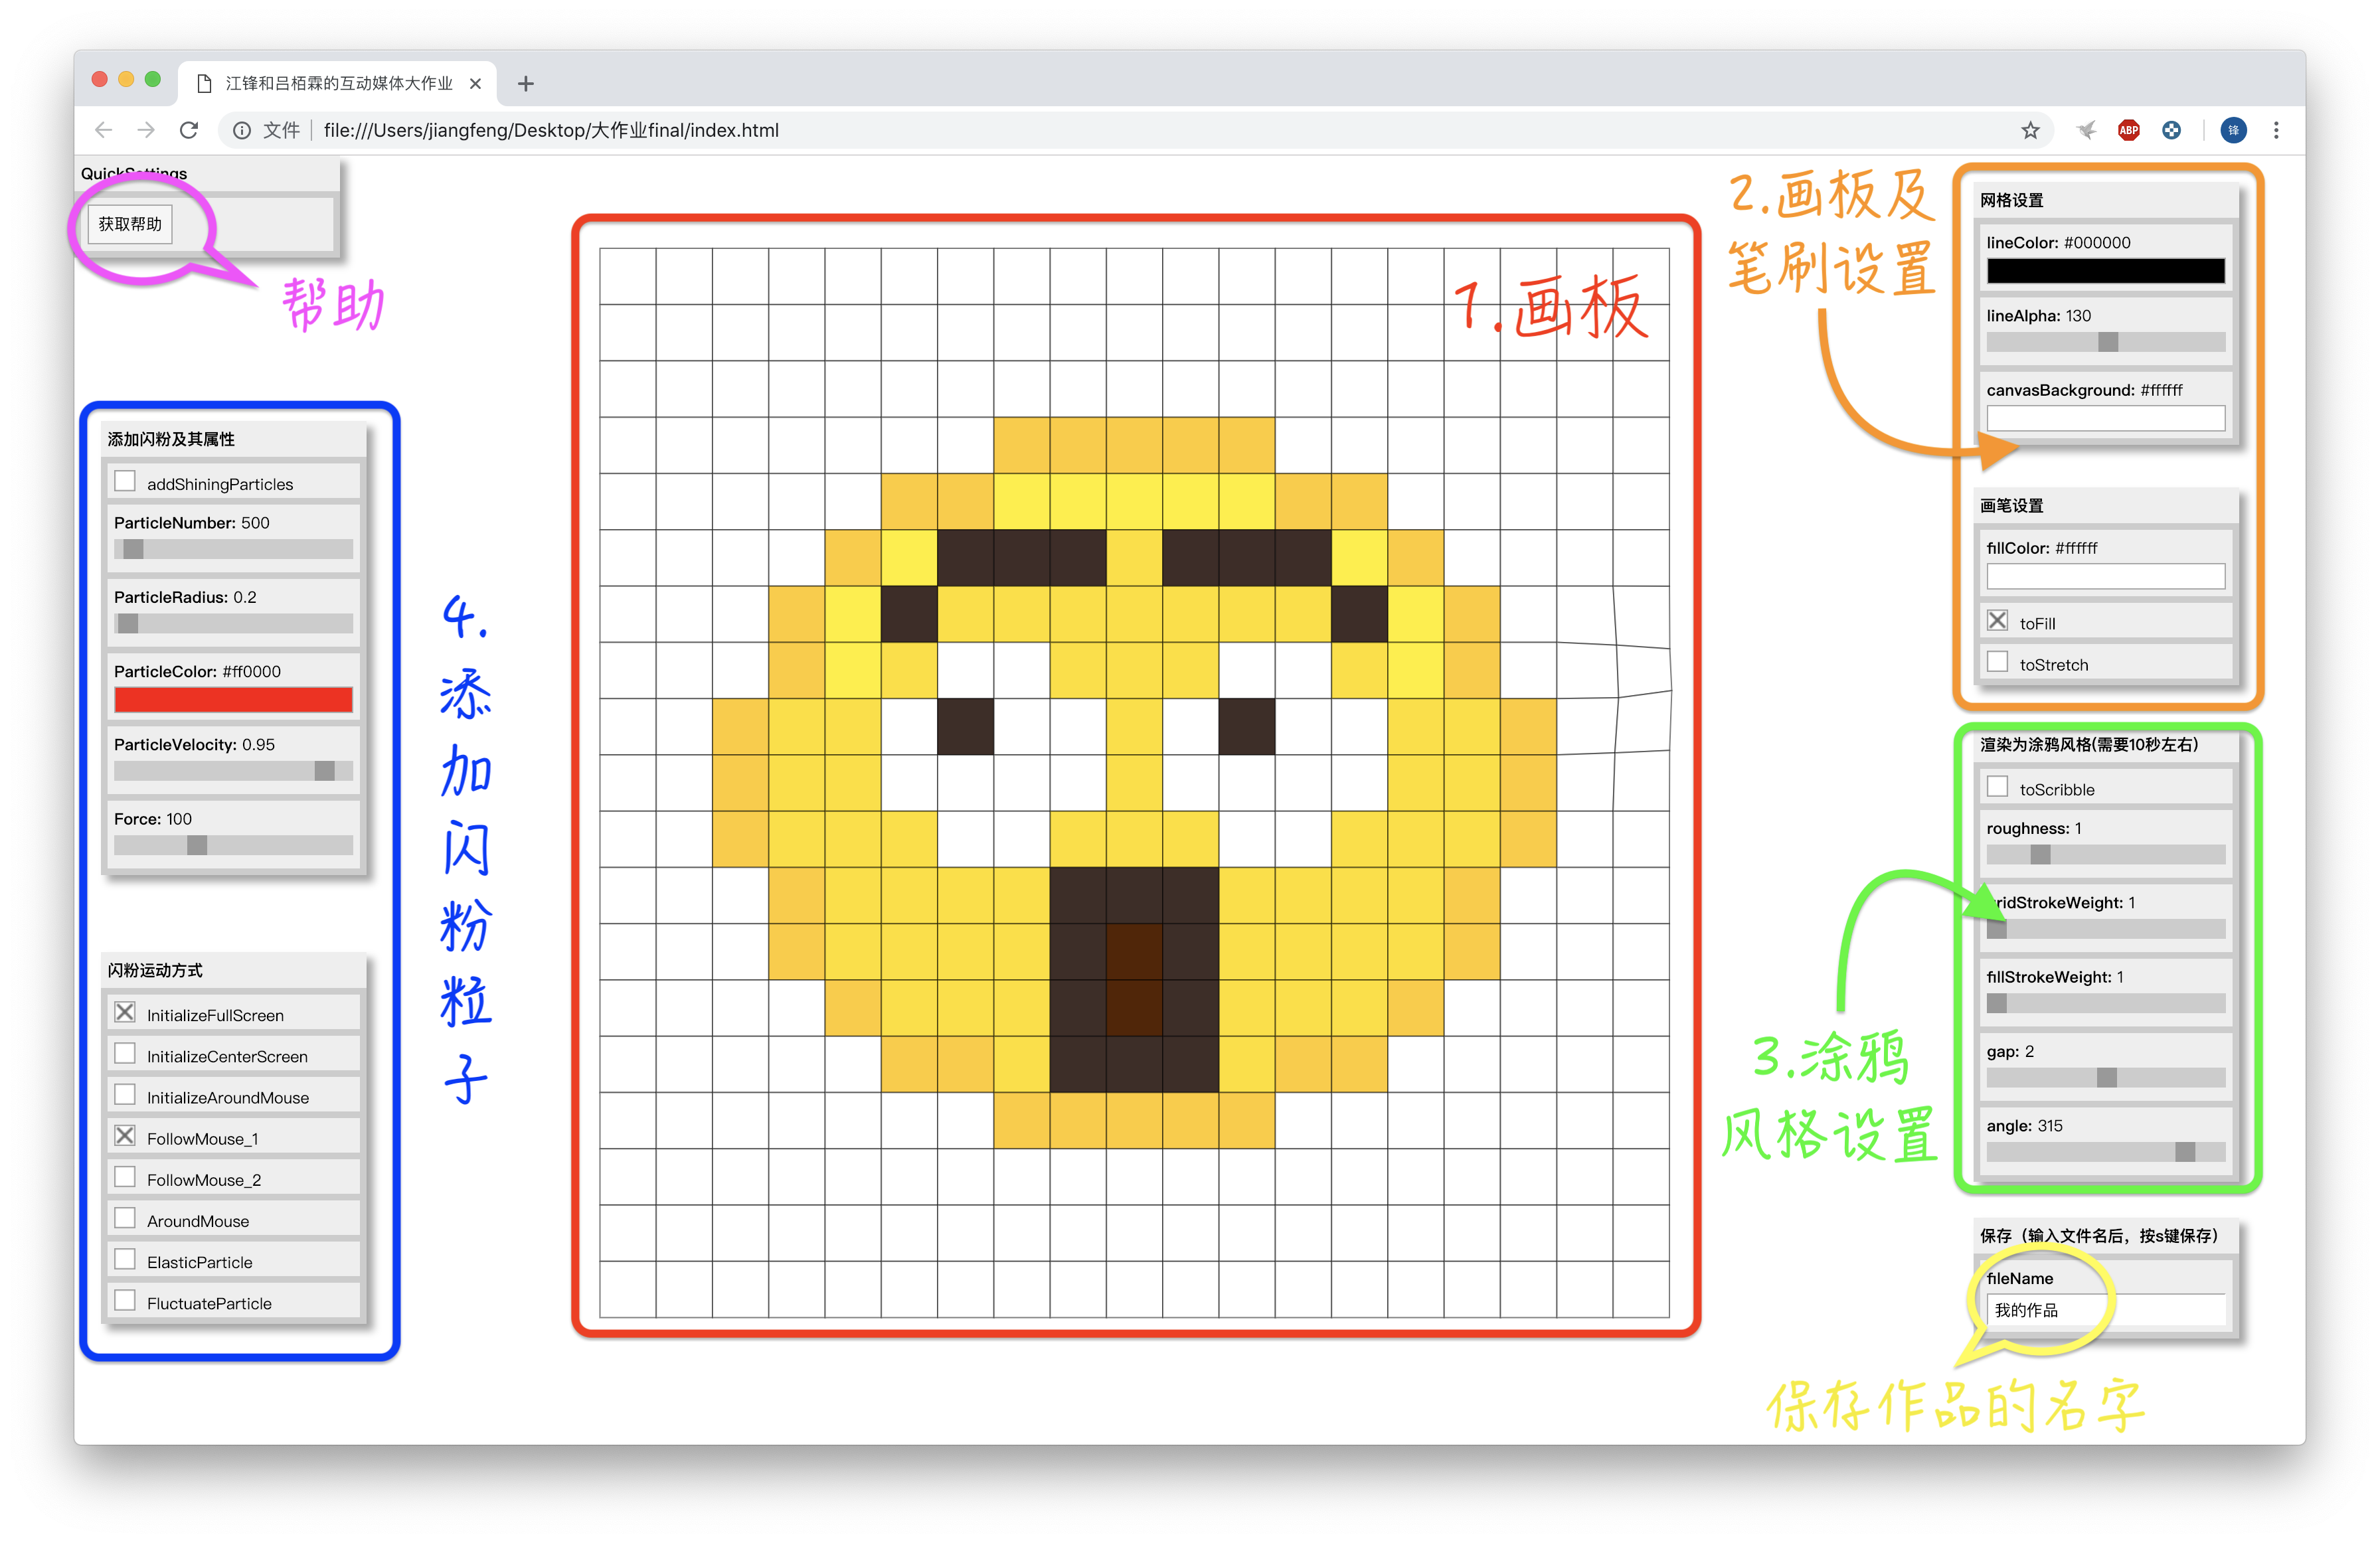Select the 互动媒体大作业 browser tab
Screen dimensions: 2380x1543
[x=338, y=84]
